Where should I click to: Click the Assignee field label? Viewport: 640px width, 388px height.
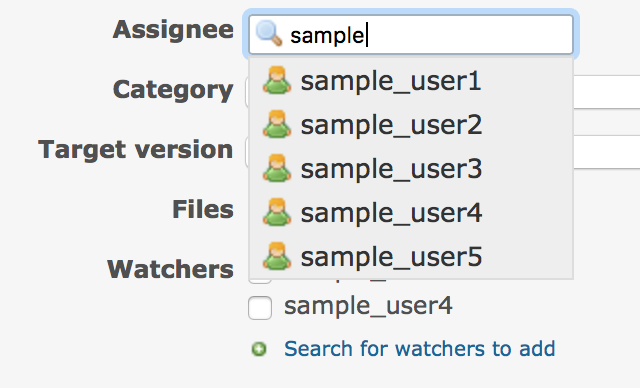173,30
